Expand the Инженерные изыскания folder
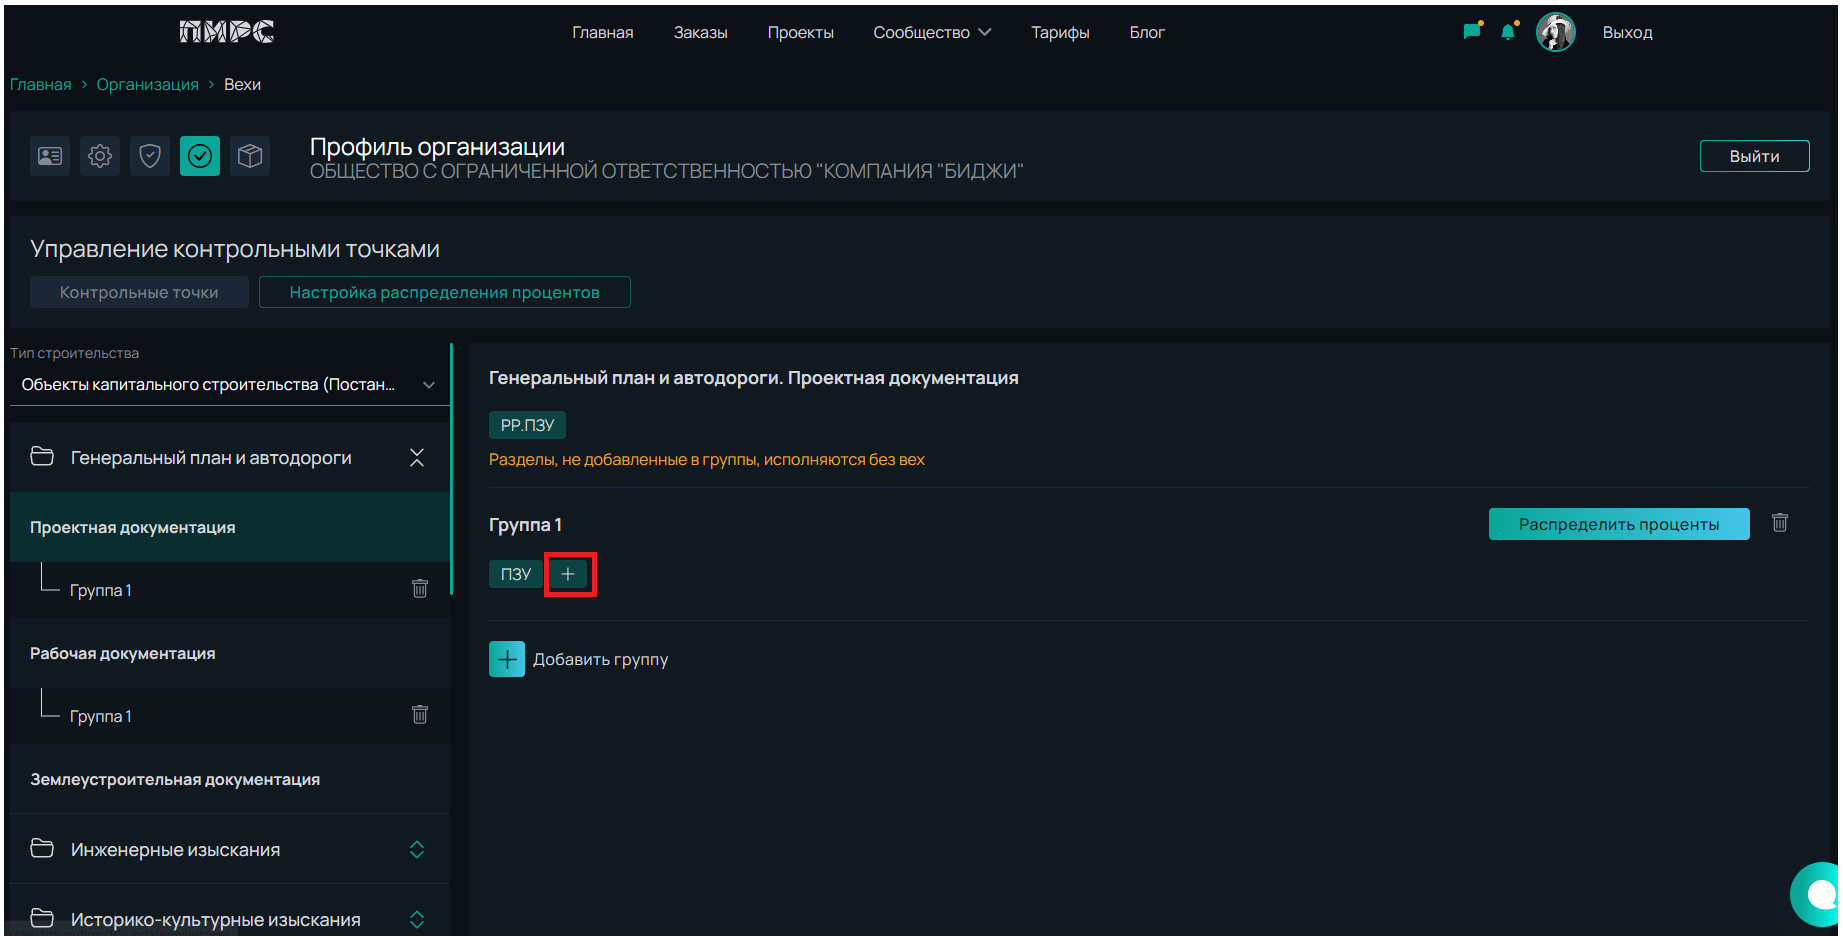Image resolution: width=1843 pixels, height=940 pixels. point(417,850)
